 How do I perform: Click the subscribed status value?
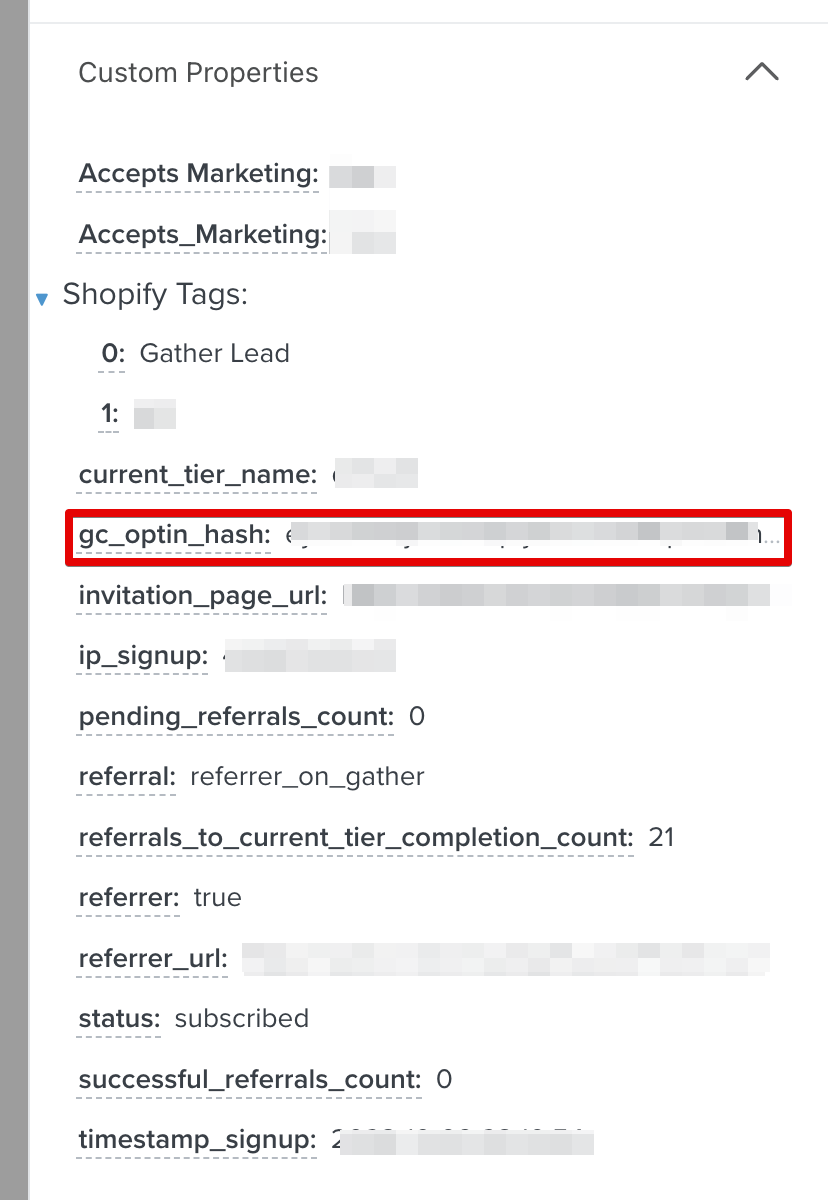(x=240, y=1018)
